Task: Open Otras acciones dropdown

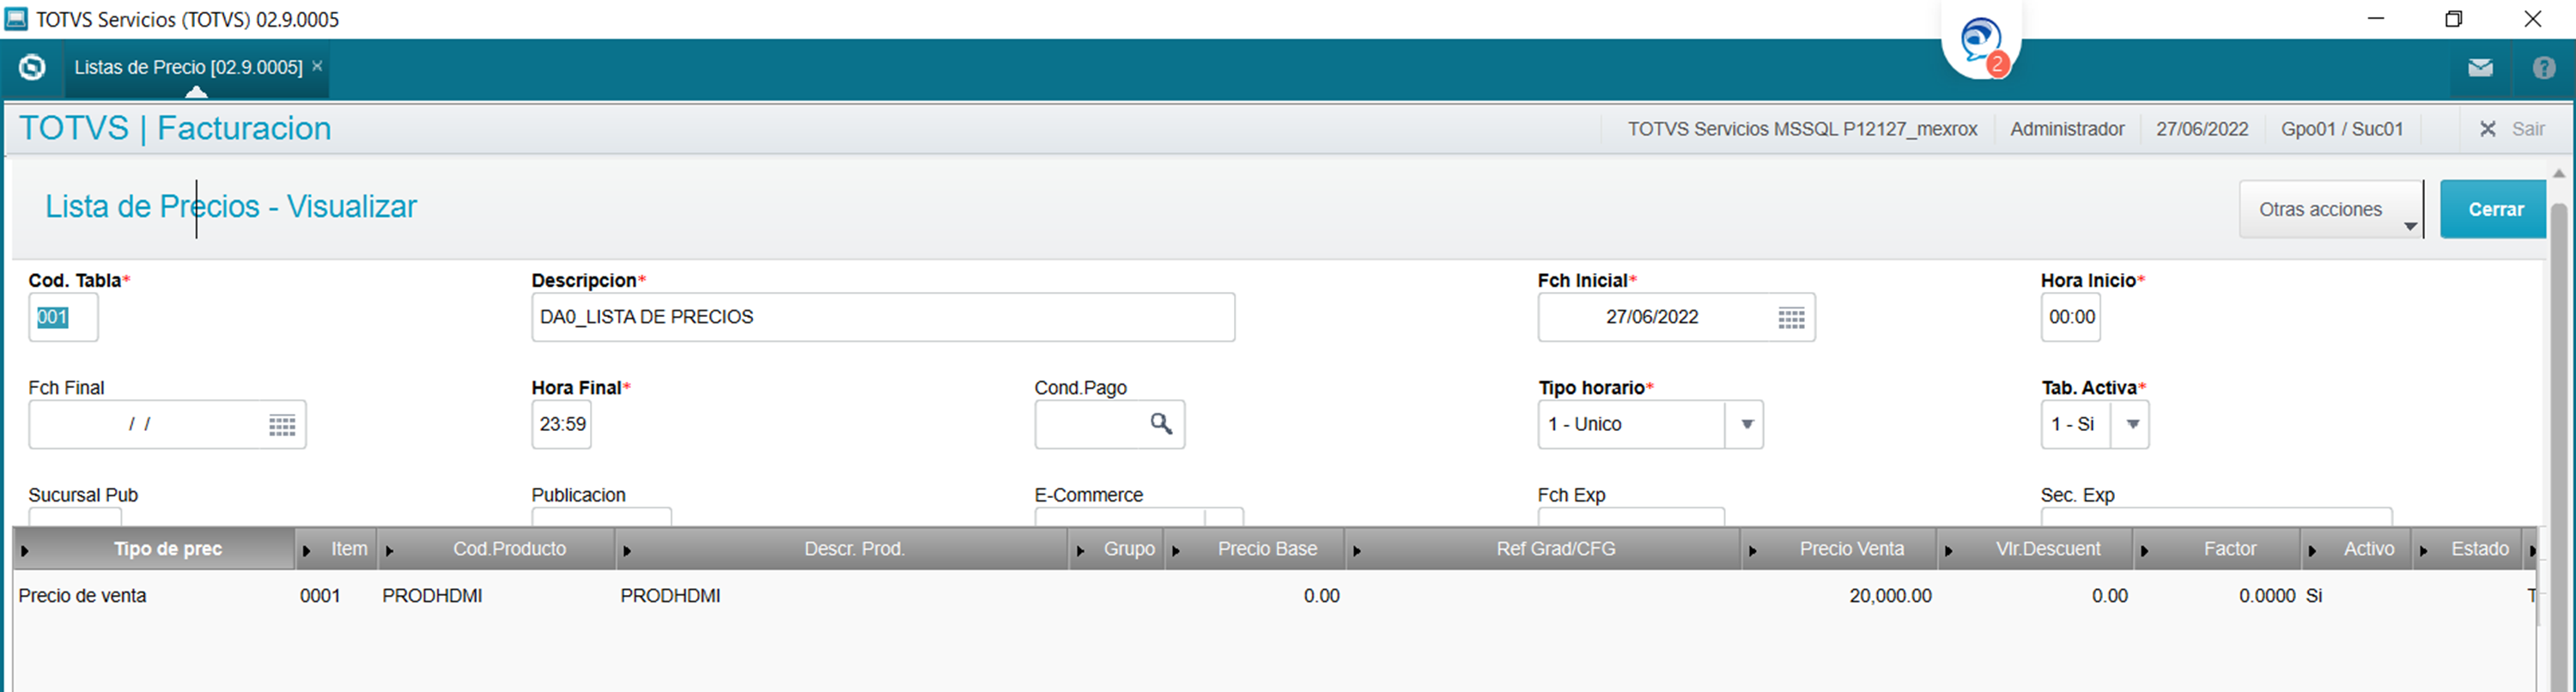Action: [x=2330, y=209]
